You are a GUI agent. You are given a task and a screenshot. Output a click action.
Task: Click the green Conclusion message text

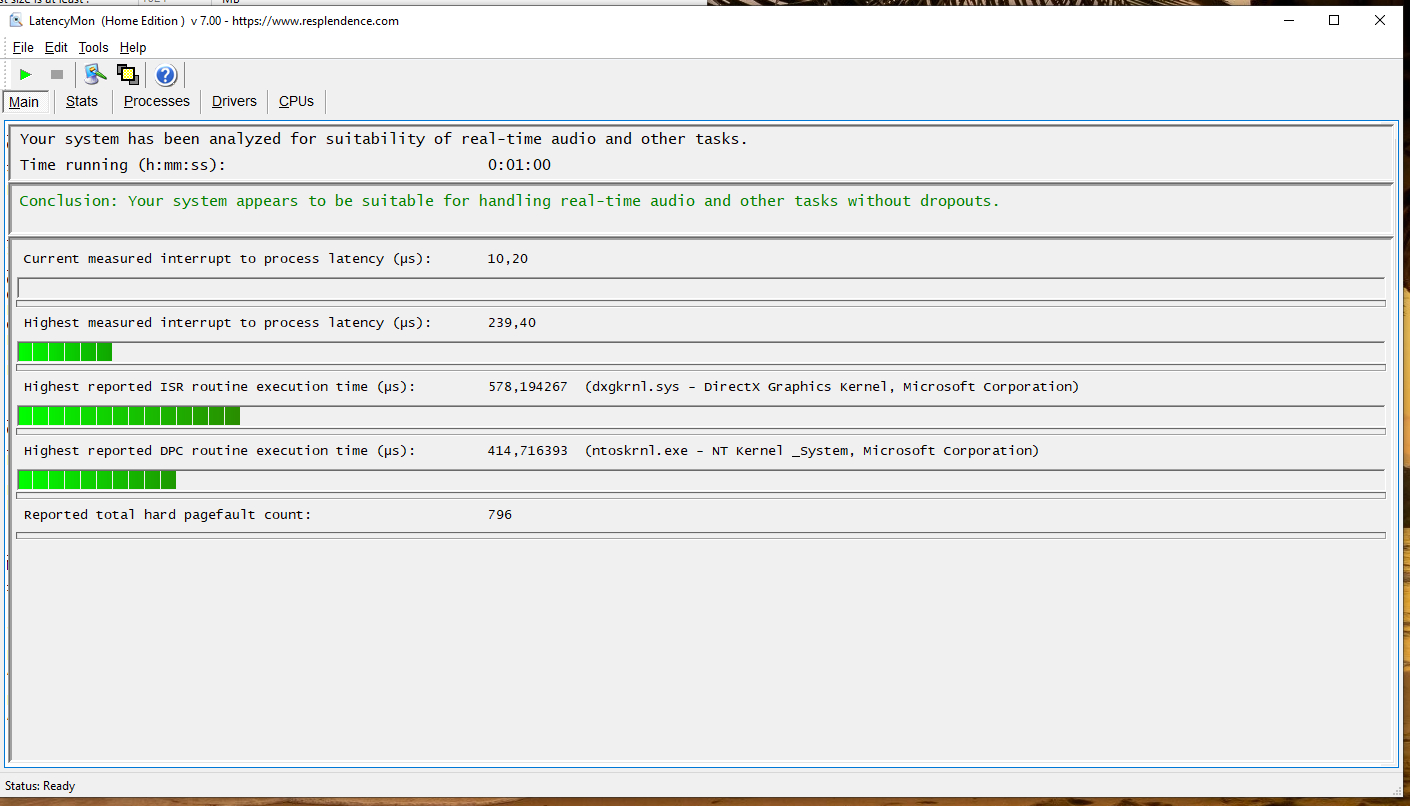(x=509, y=201)
